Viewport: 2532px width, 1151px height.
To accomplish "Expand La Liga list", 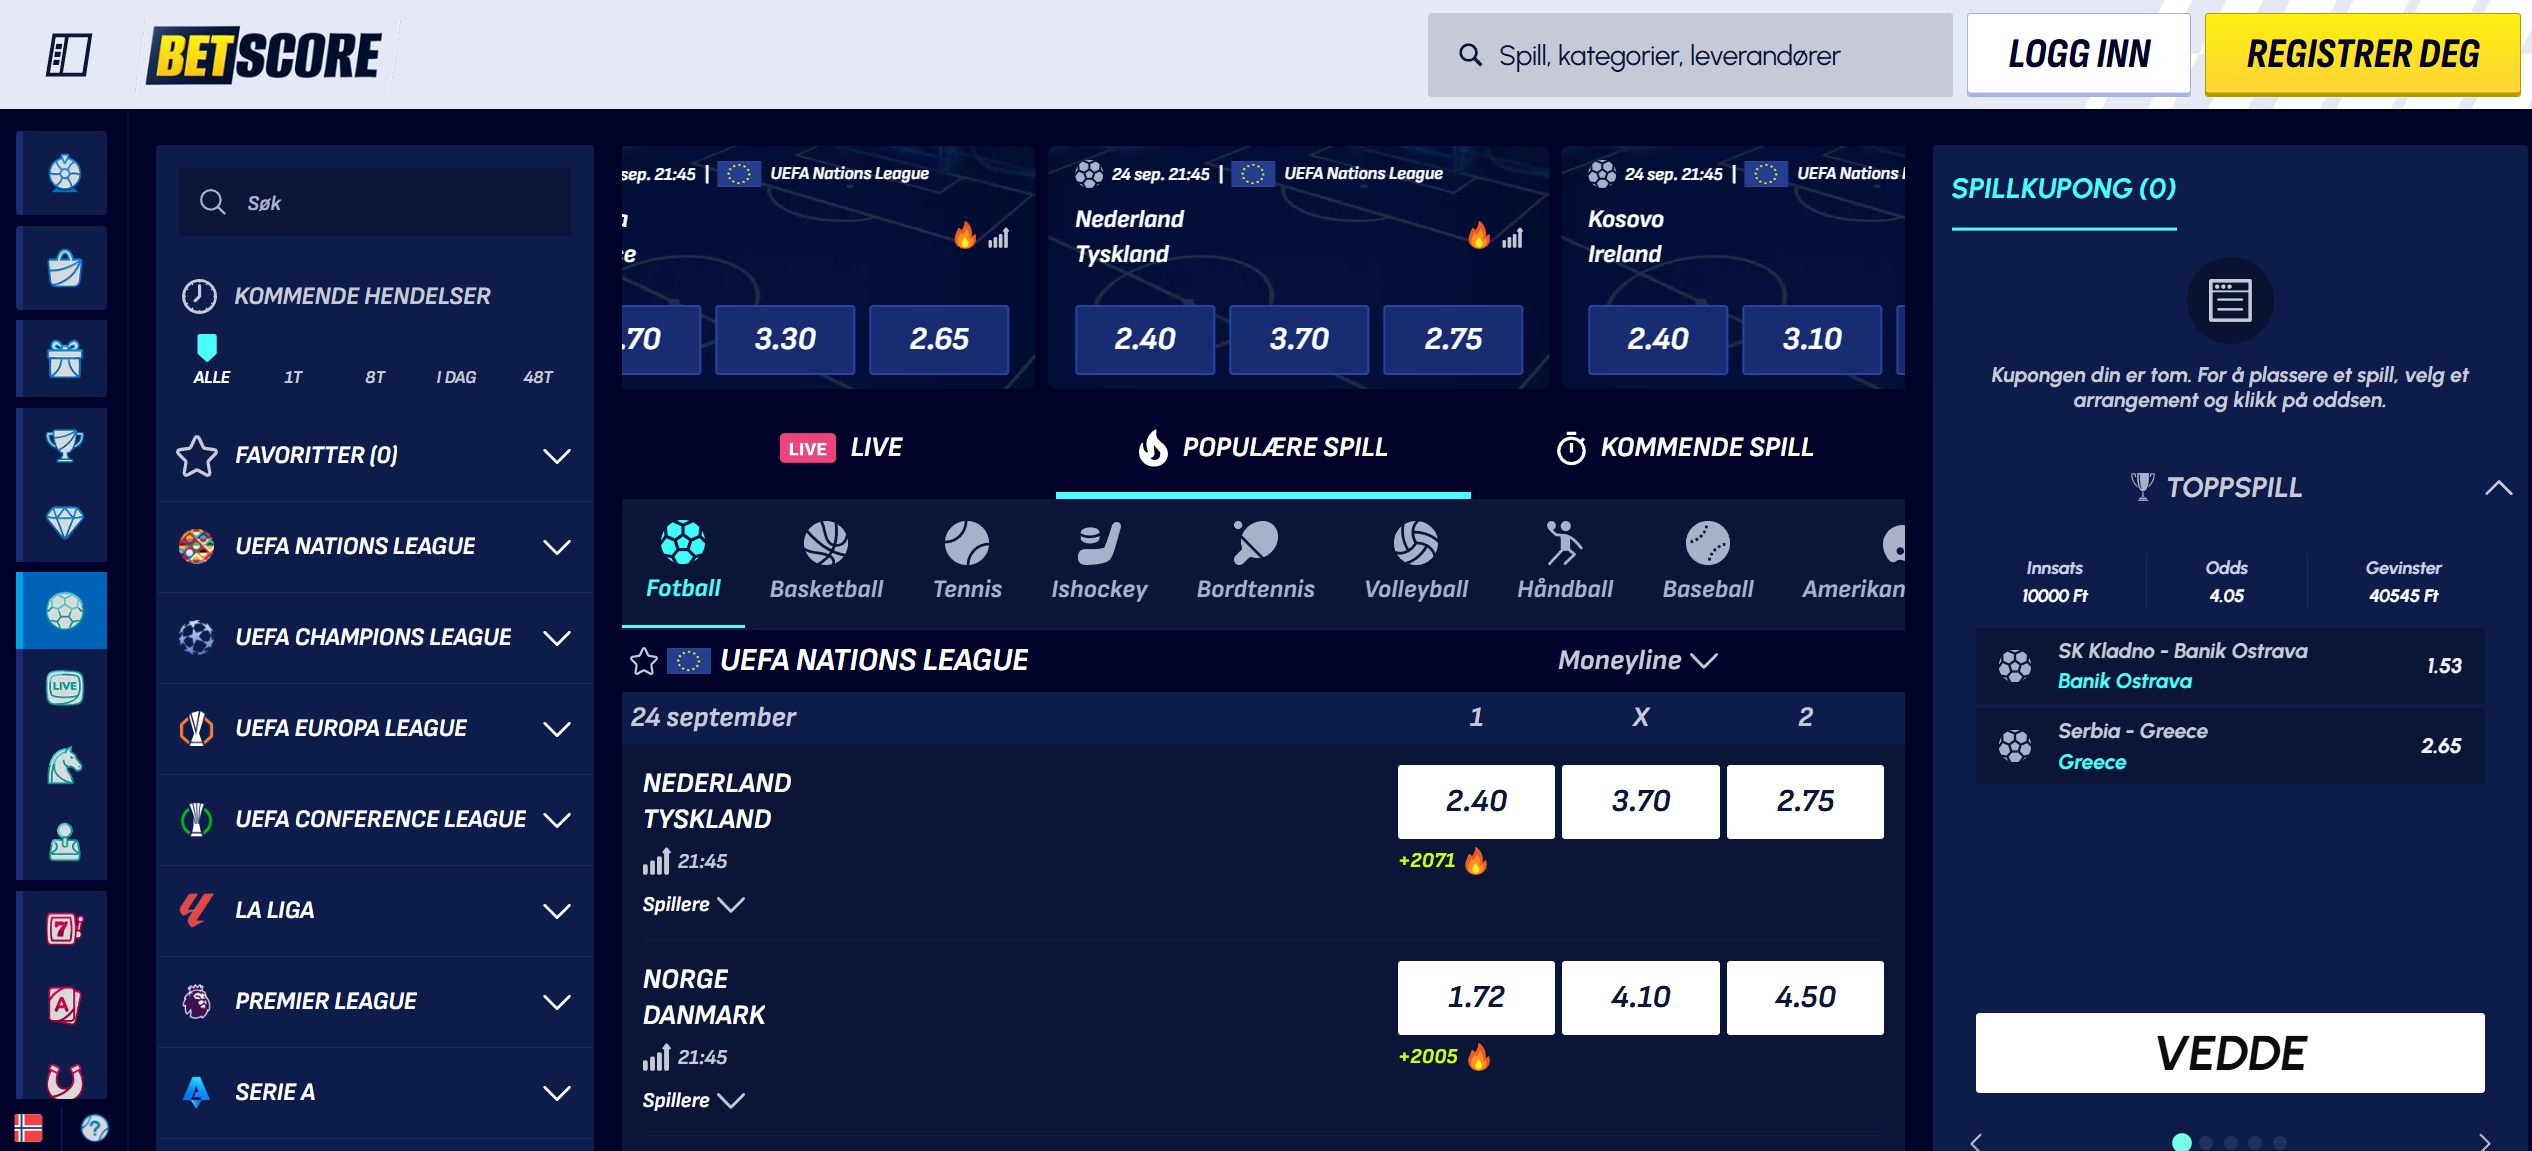I will [374, 910].
